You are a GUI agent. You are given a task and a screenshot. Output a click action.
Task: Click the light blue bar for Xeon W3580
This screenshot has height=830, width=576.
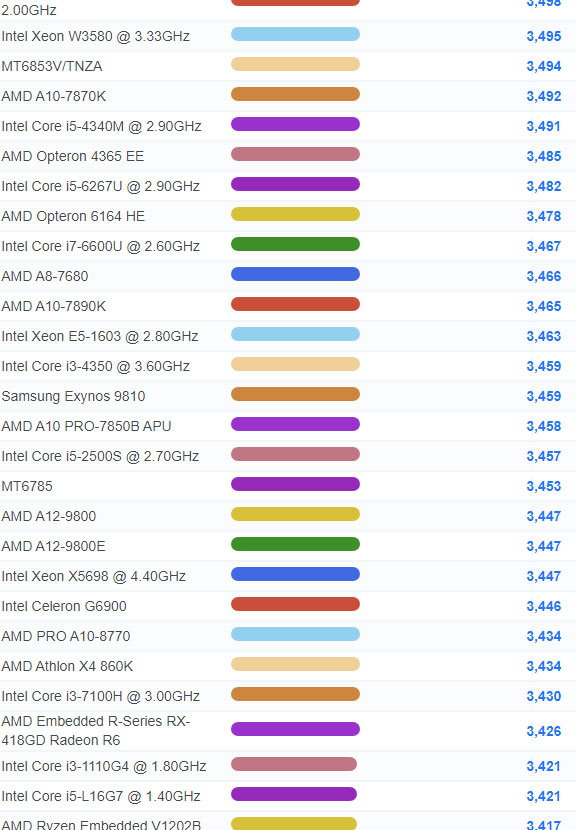tap(295, 34)
